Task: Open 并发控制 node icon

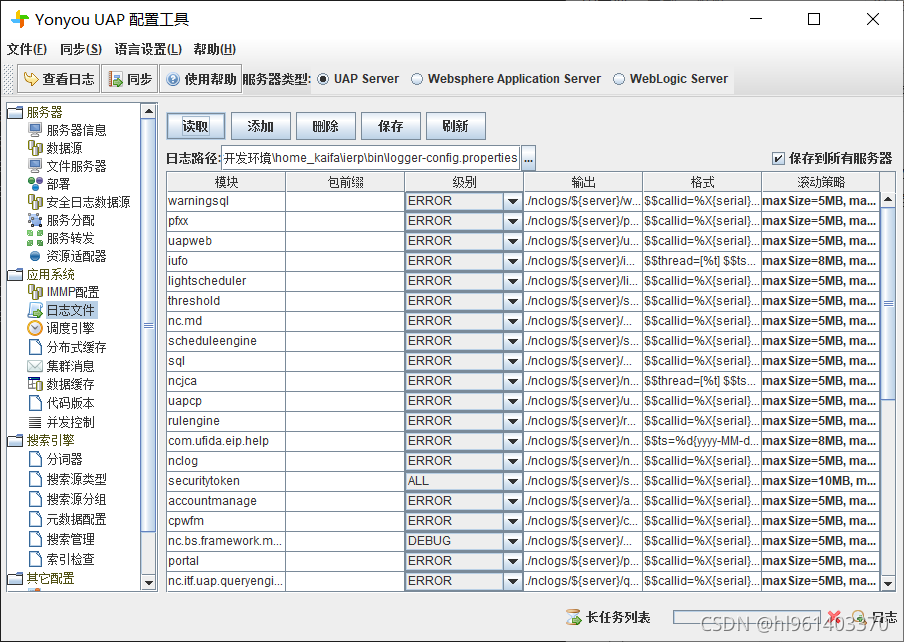Action: 35,422
